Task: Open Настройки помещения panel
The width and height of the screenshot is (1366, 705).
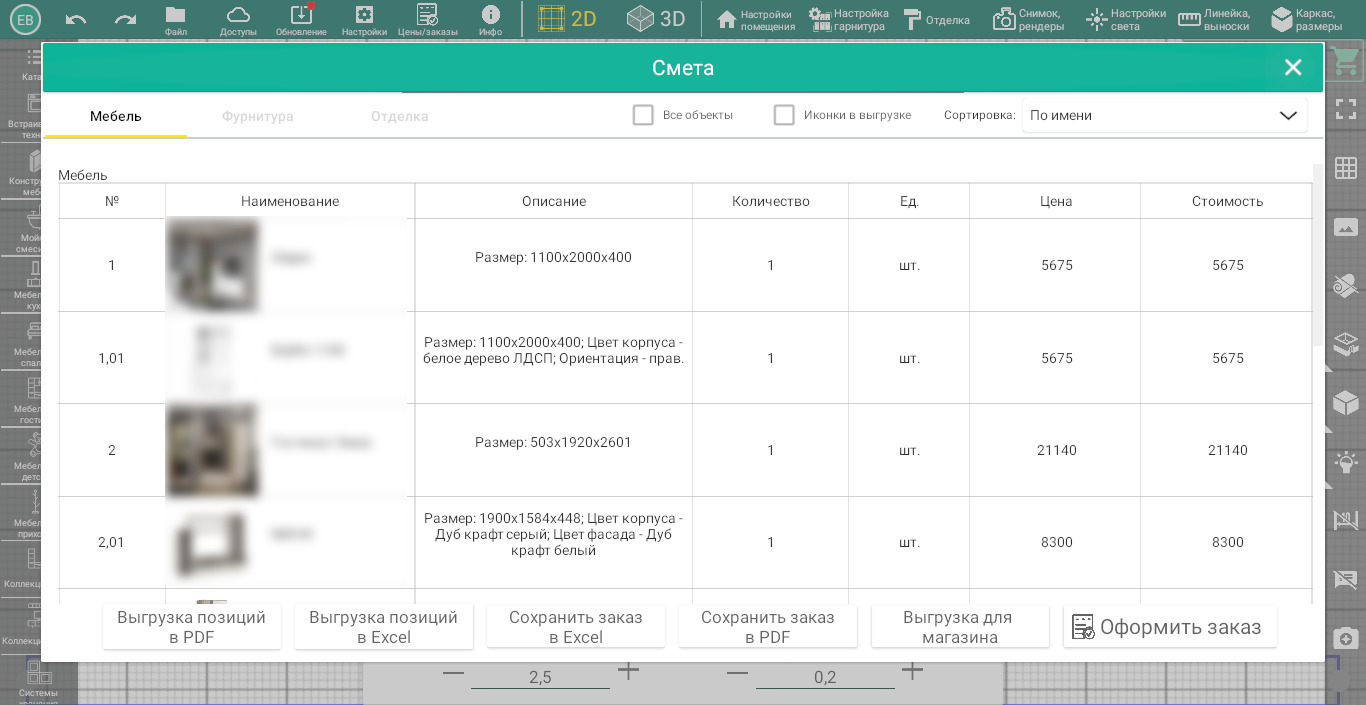Action: 756,20
